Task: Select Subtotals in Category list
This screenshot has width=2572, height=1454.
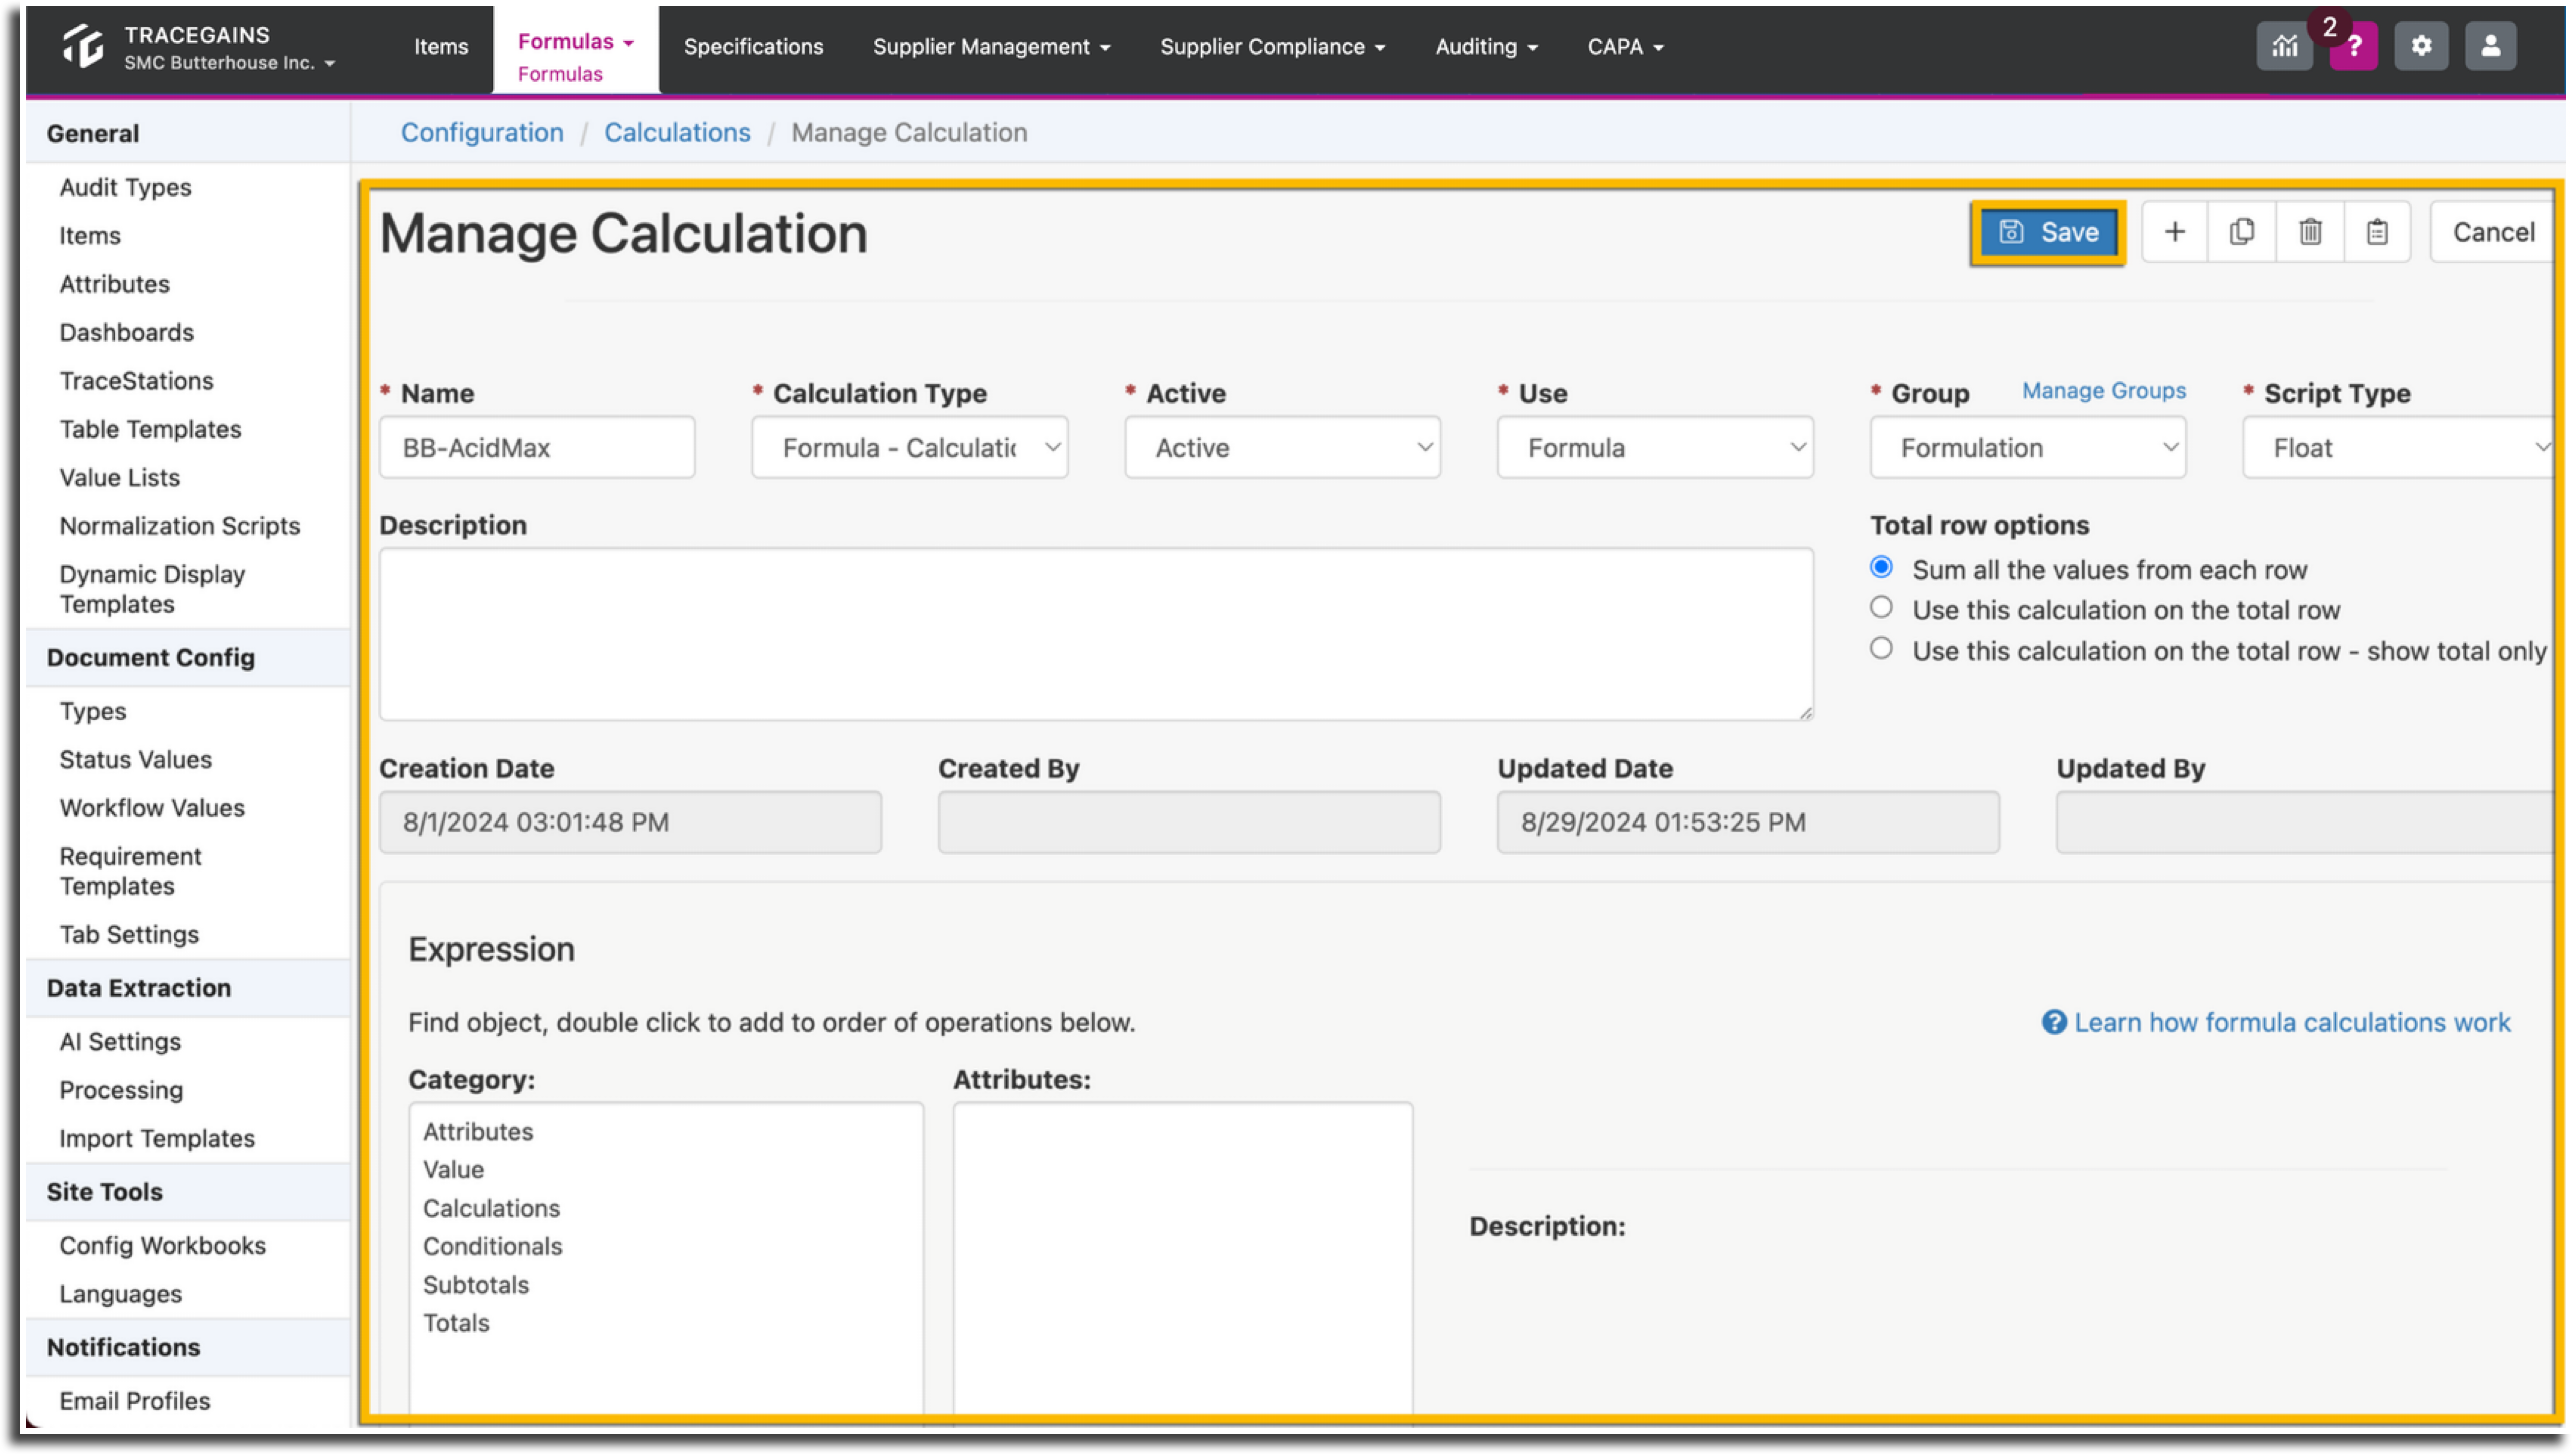Action: pyautogui.click(x=475, y=1284)
